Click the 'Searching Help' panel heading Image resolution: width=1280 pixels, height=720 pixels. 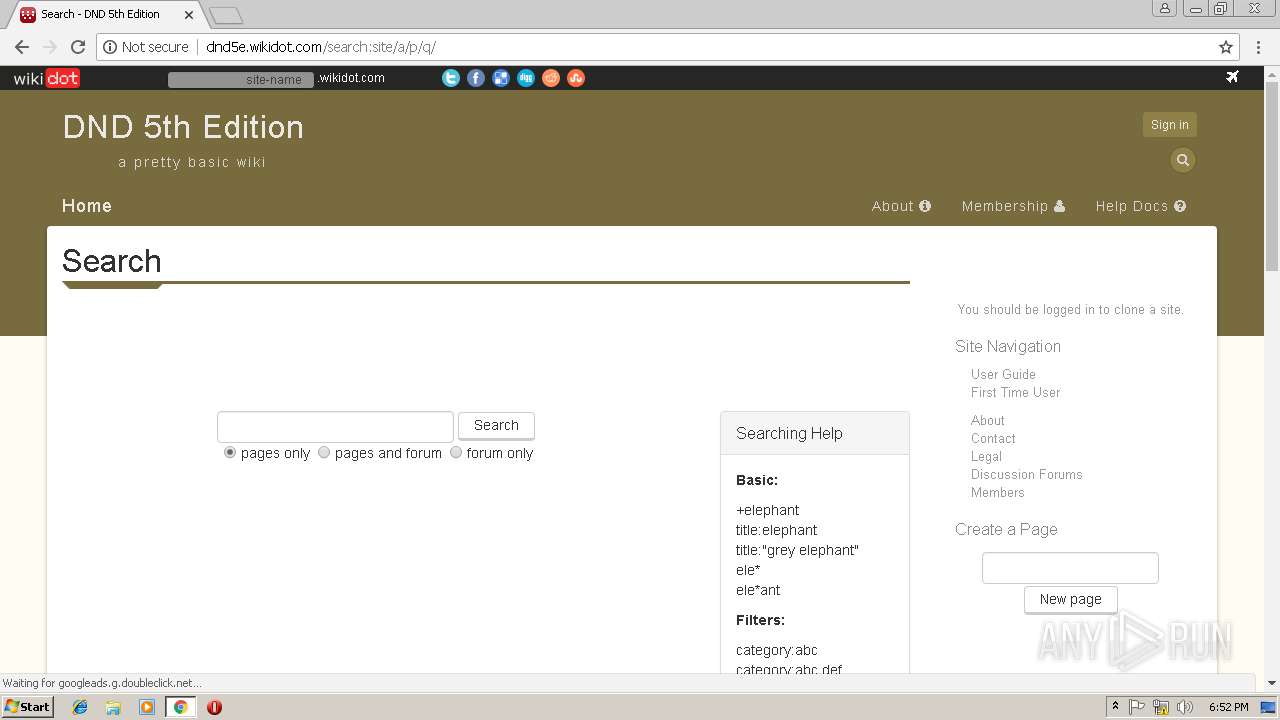click(x=789, y=433)
